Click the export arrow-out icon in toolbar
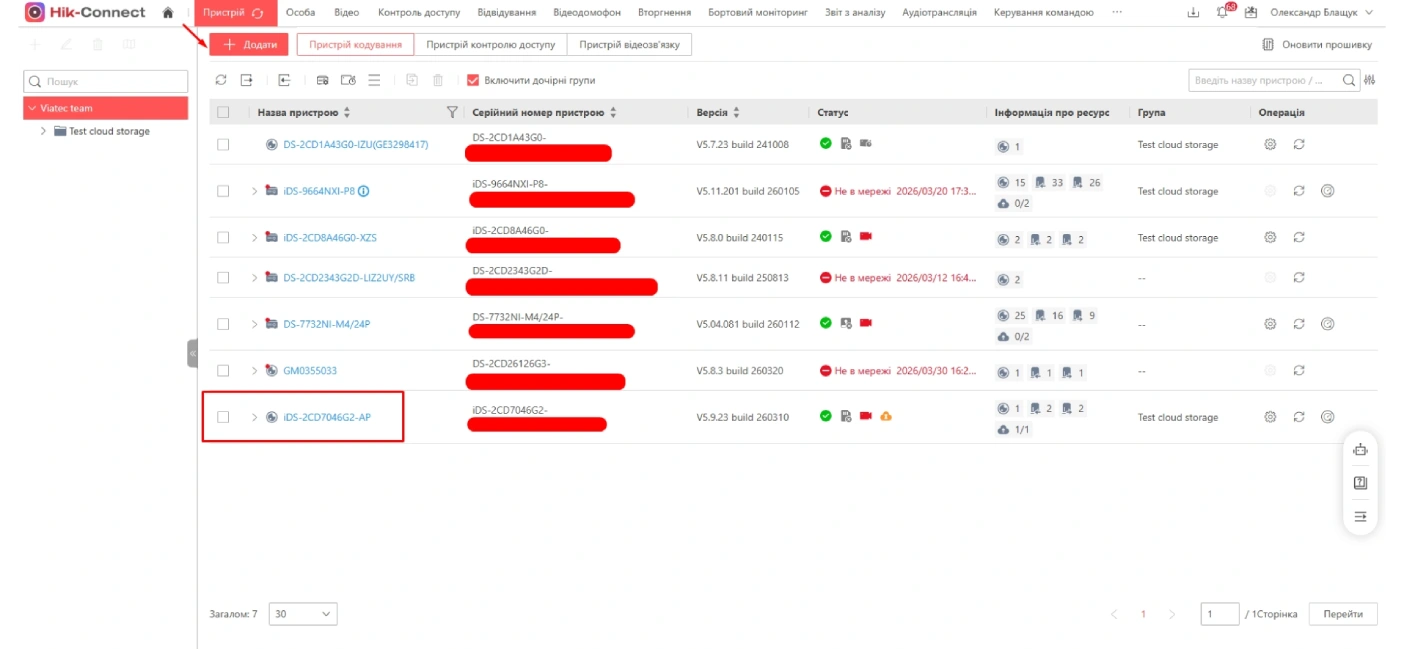 pos(246,80)
